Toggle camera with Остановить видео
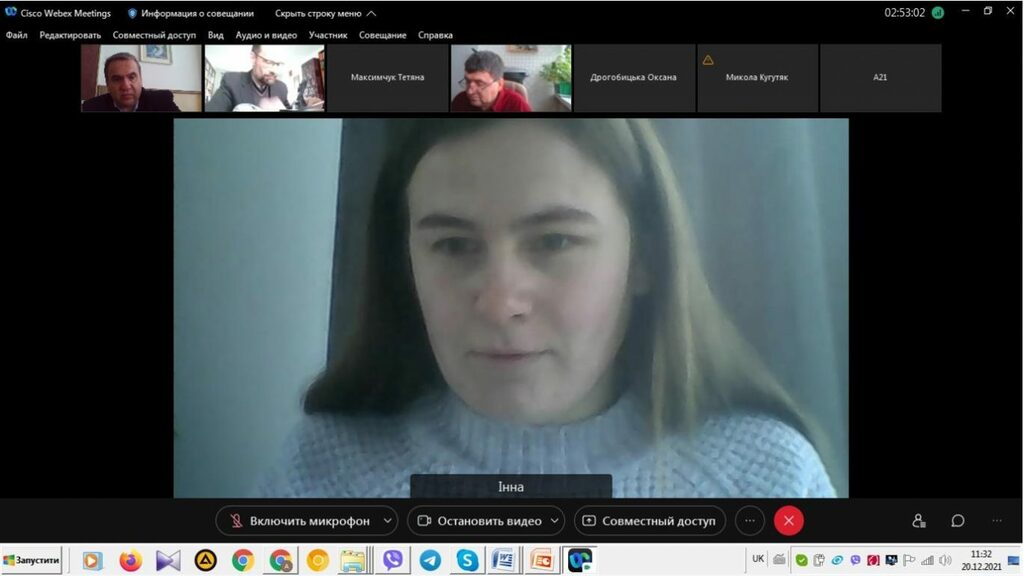Image resolution: width=1024 pixels, height=576 pixels. point(478,521)
